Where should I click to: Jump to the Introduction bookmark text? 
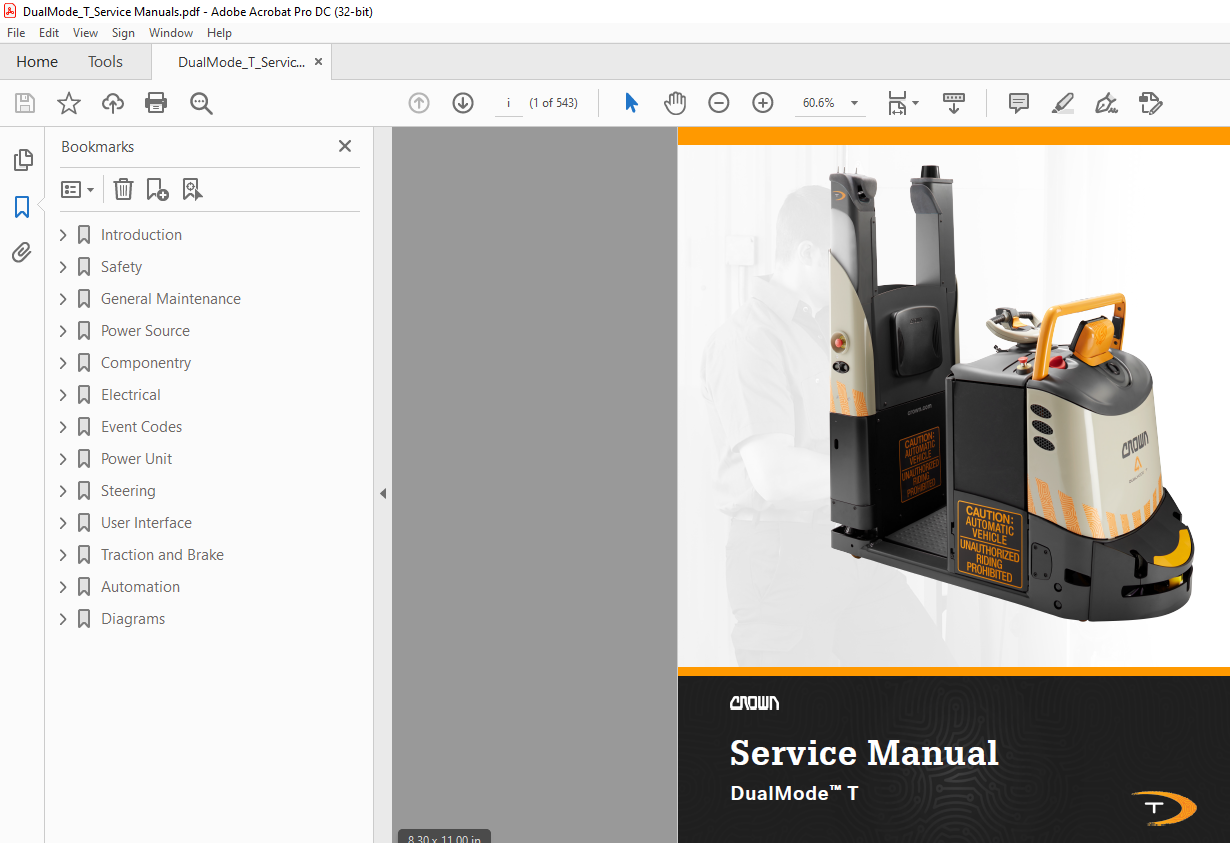[x=141, y=235]
